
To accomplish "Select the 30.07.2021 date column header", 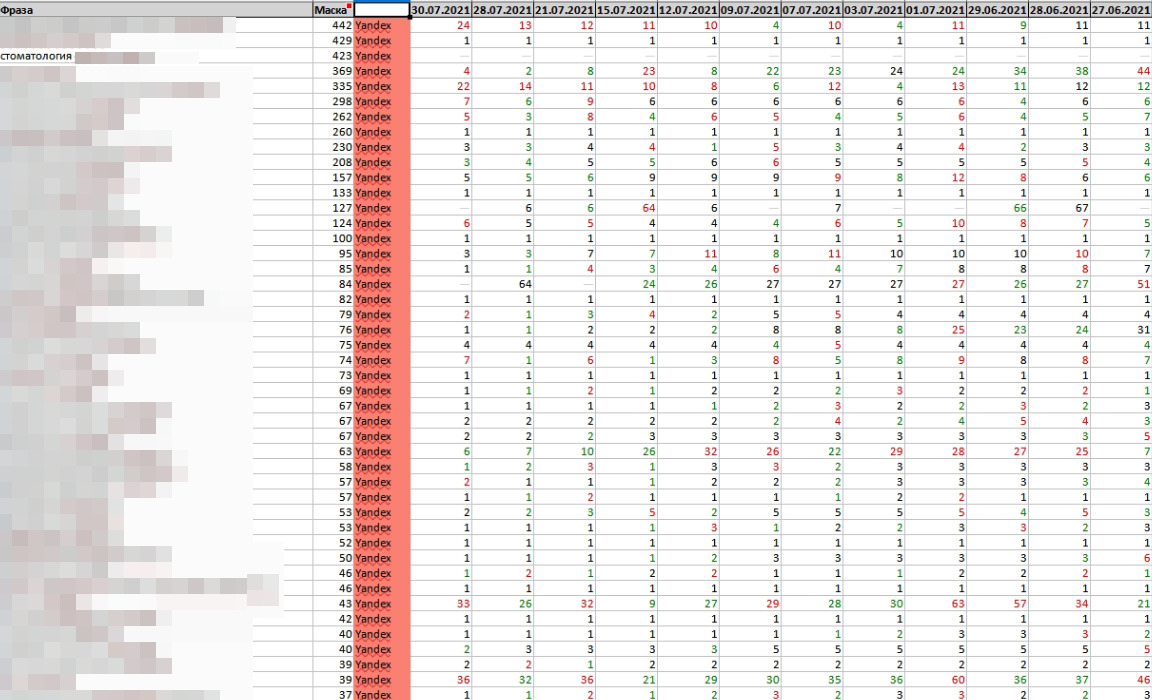I will 440,9.
